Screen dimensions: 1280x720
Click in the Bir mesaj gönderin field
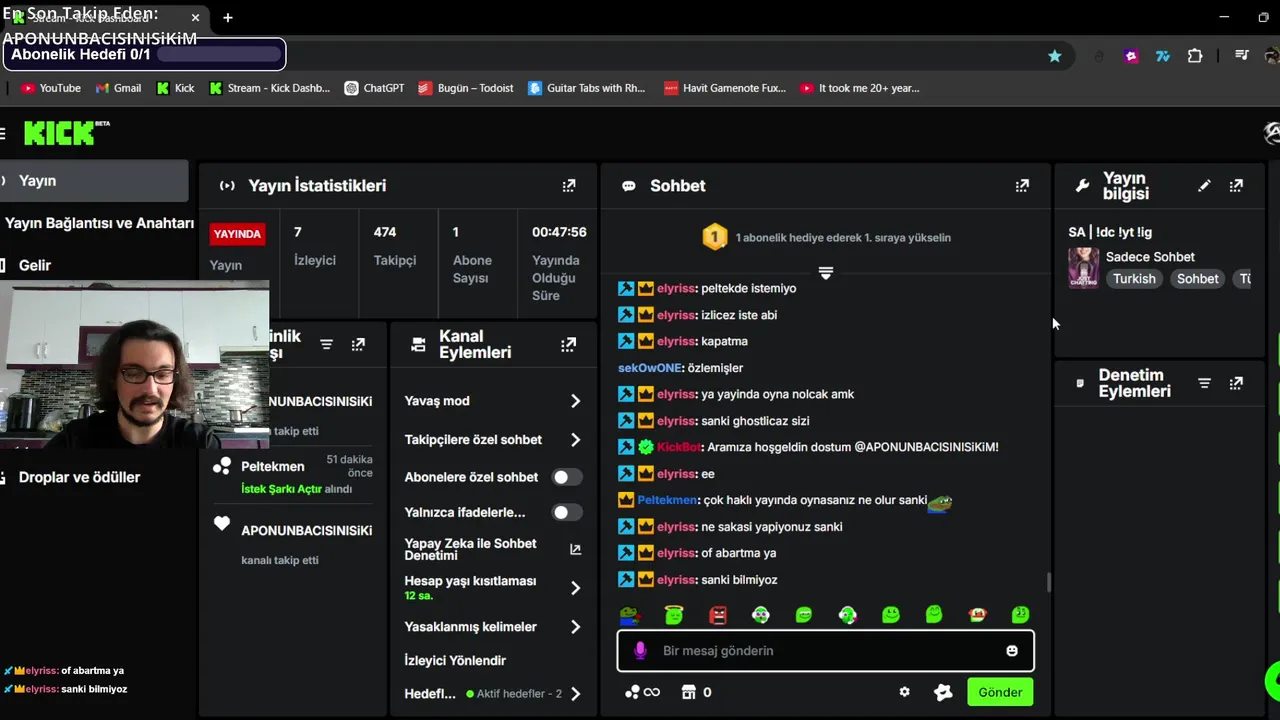point(826,651)
